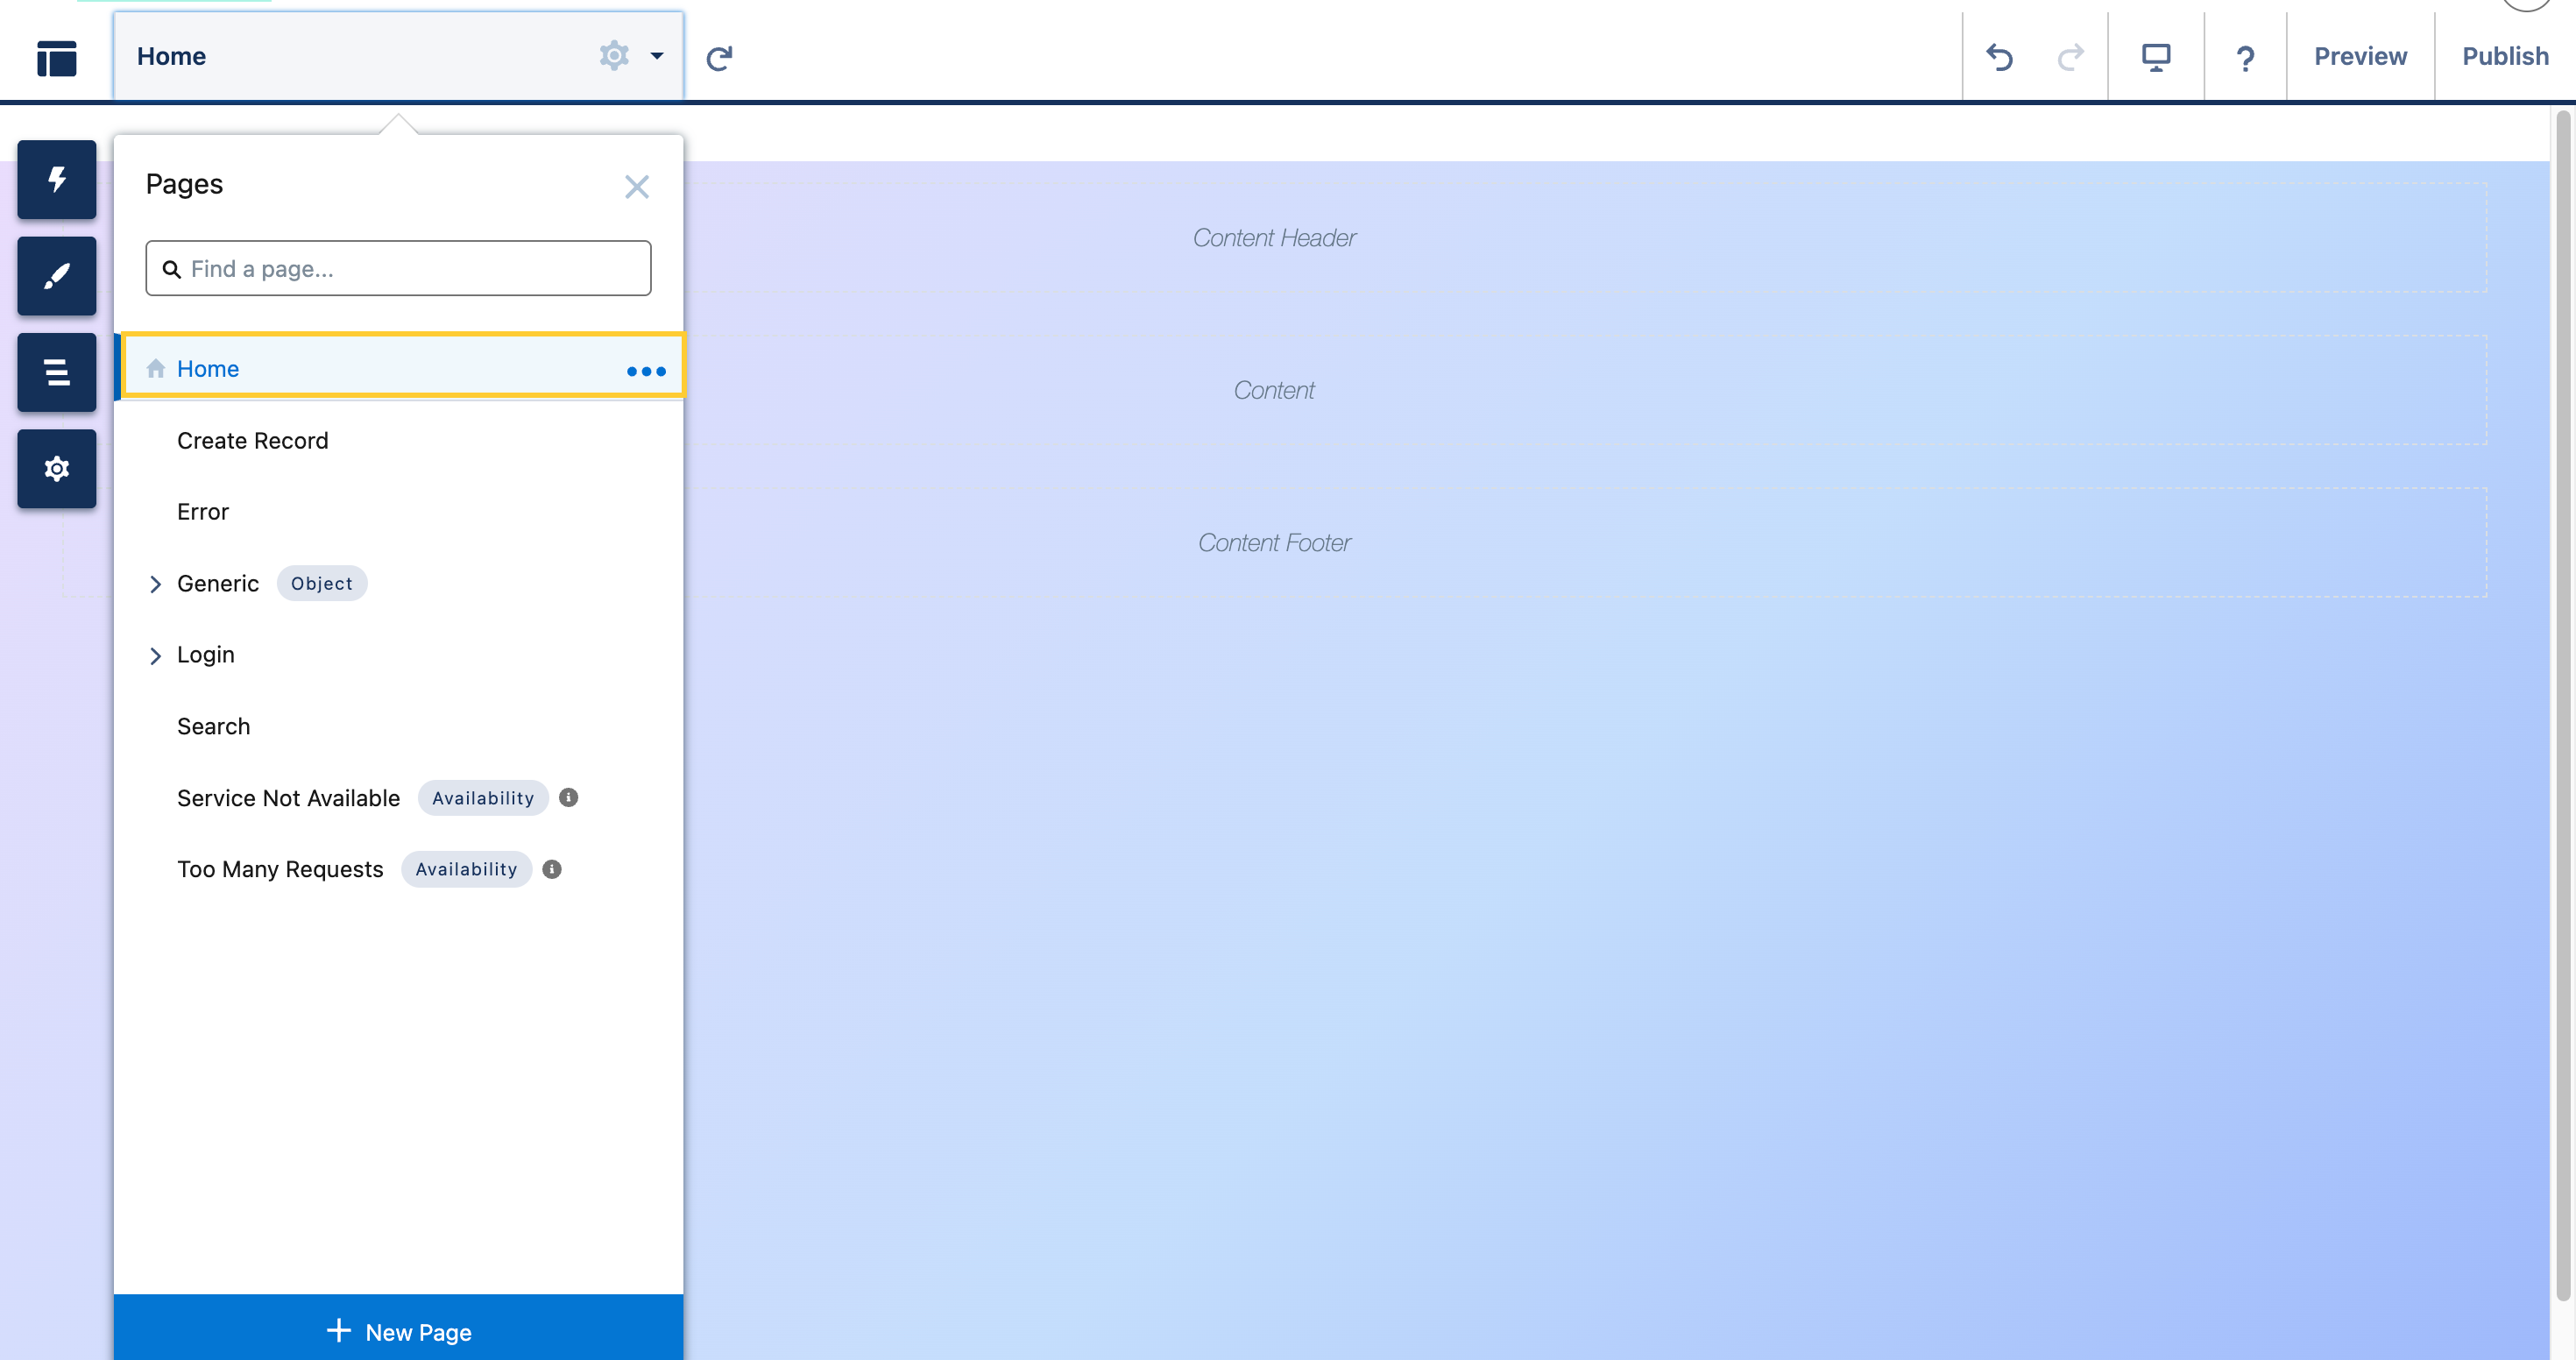2576x1360 pixels.
Task: Click Availability badge for Too Many Requests
Action: (466, 869)
